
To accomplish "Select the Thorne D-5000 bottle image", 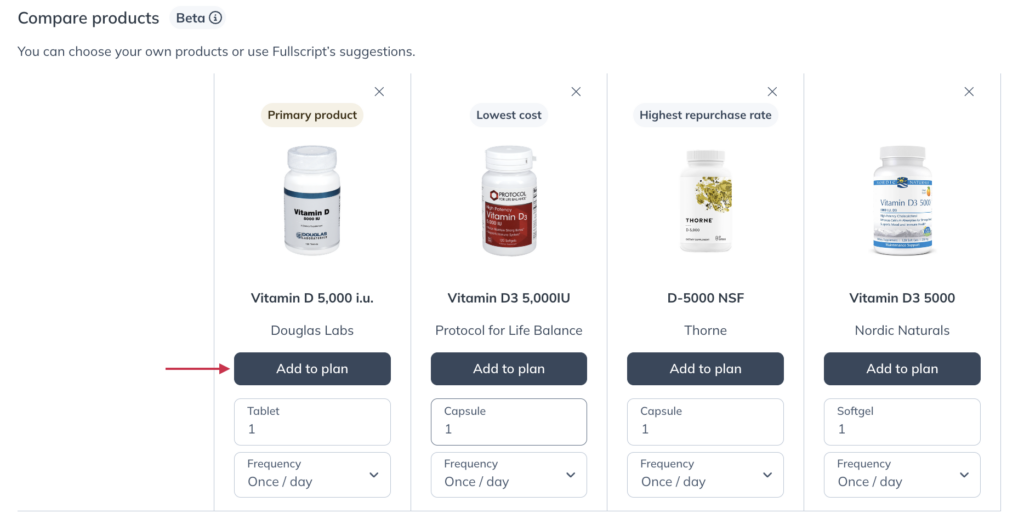I will coord(706,200).
